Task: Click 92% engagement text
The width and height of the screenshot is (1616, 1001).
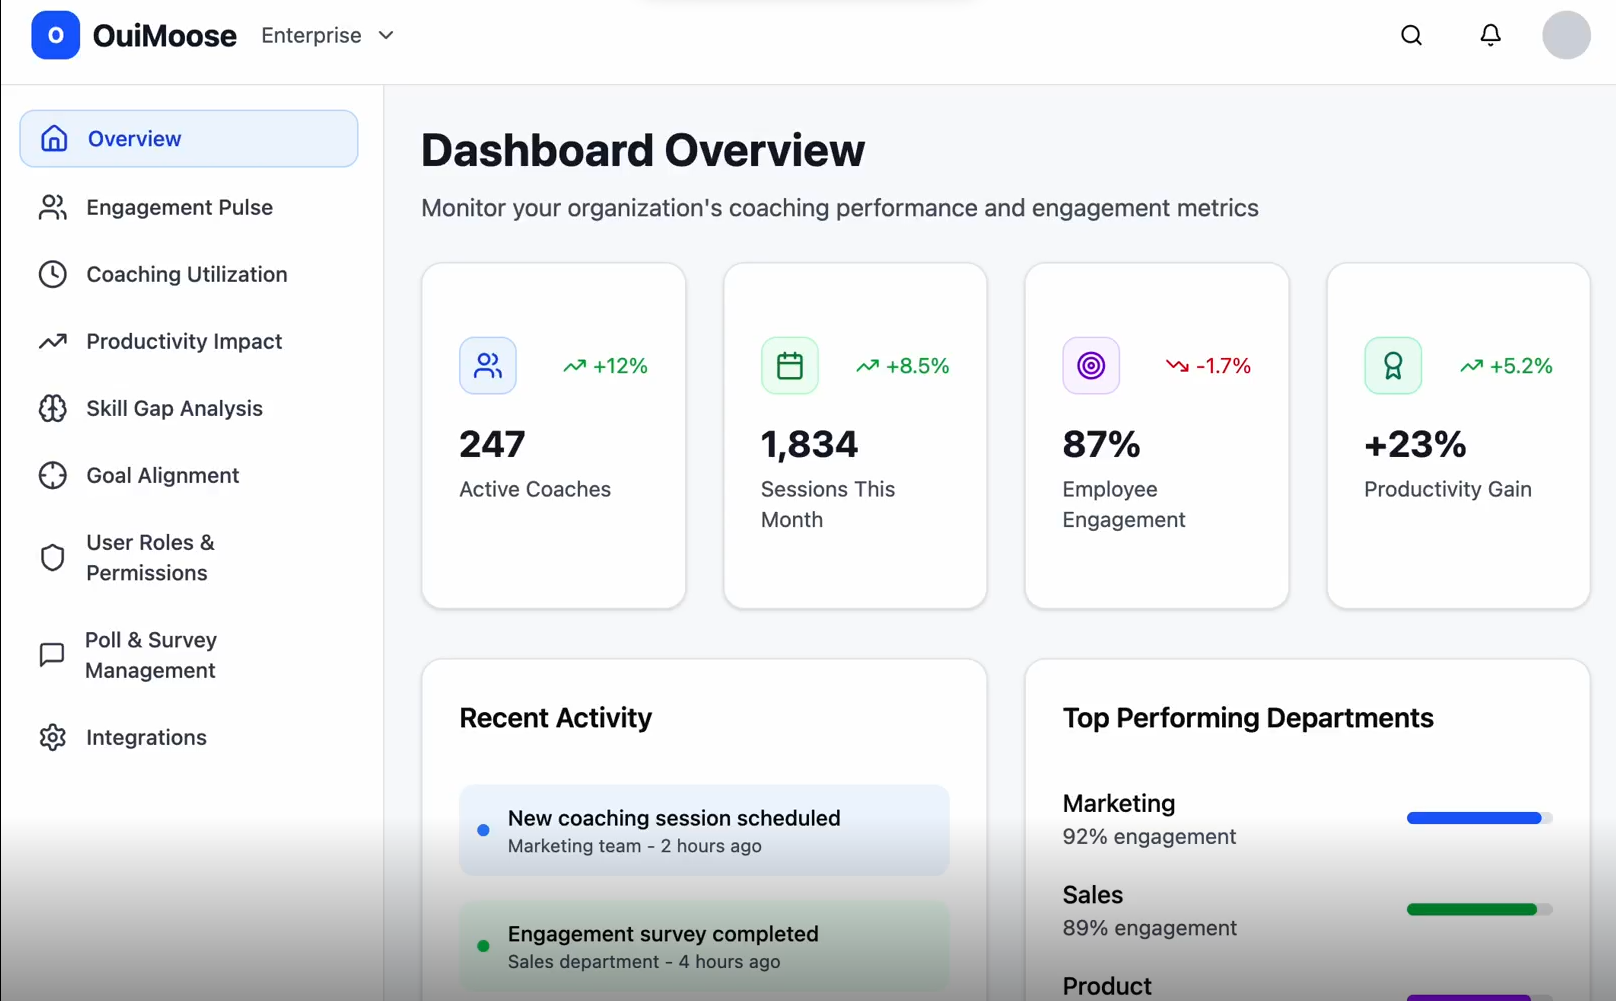Action: pos(1150,836)
